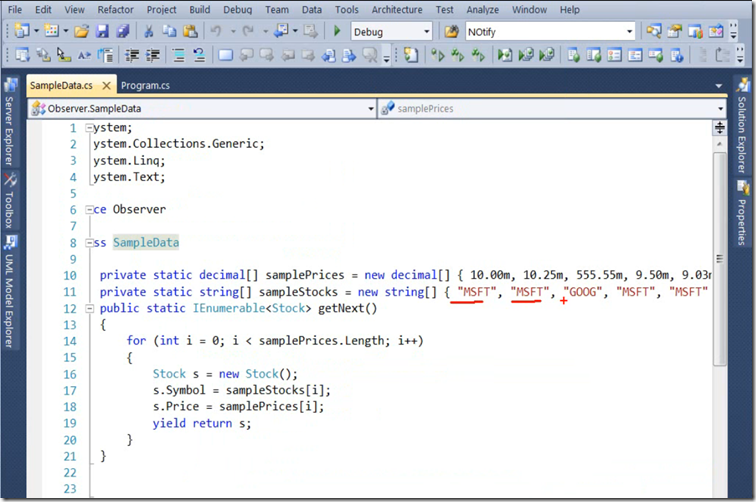The image size is (756, 502).
Task: Open the active files tab list dropdown
Action: [x=718, y=86]
